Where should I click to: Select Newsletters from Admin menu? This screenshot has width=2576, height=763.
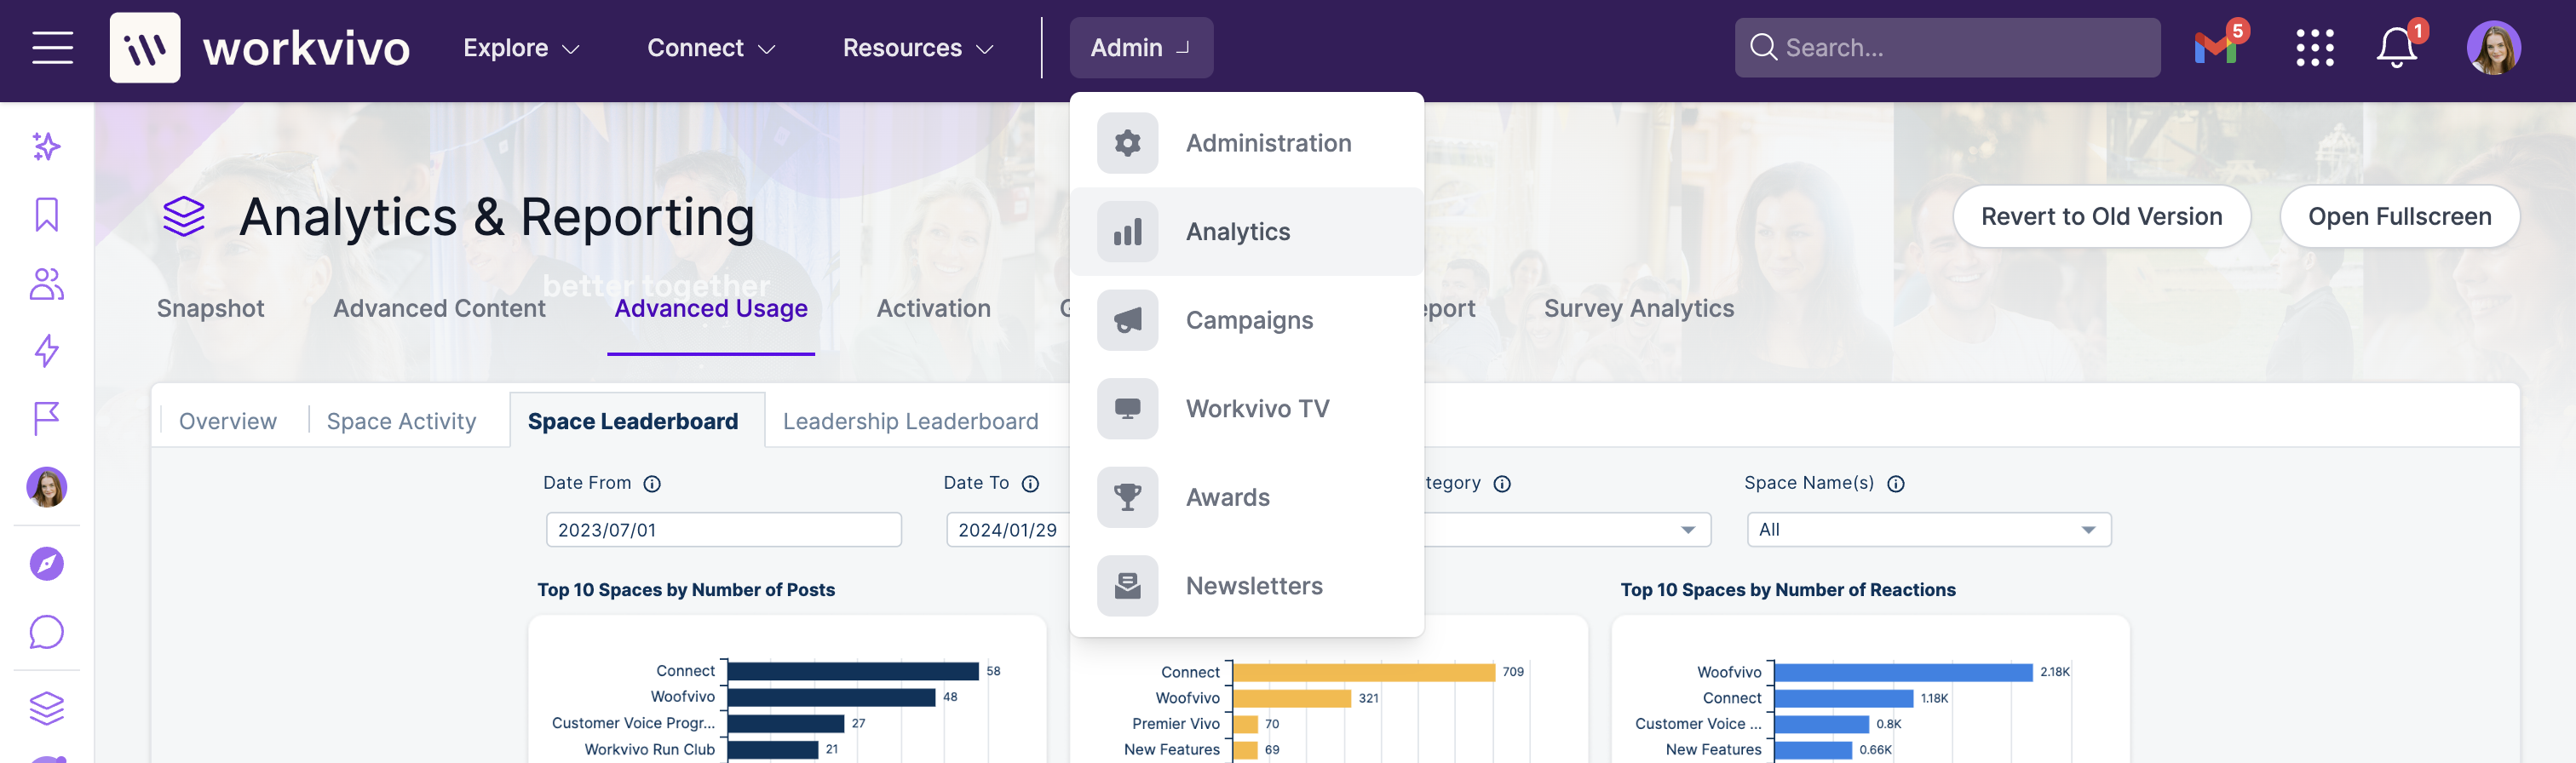coord(1246,586)
